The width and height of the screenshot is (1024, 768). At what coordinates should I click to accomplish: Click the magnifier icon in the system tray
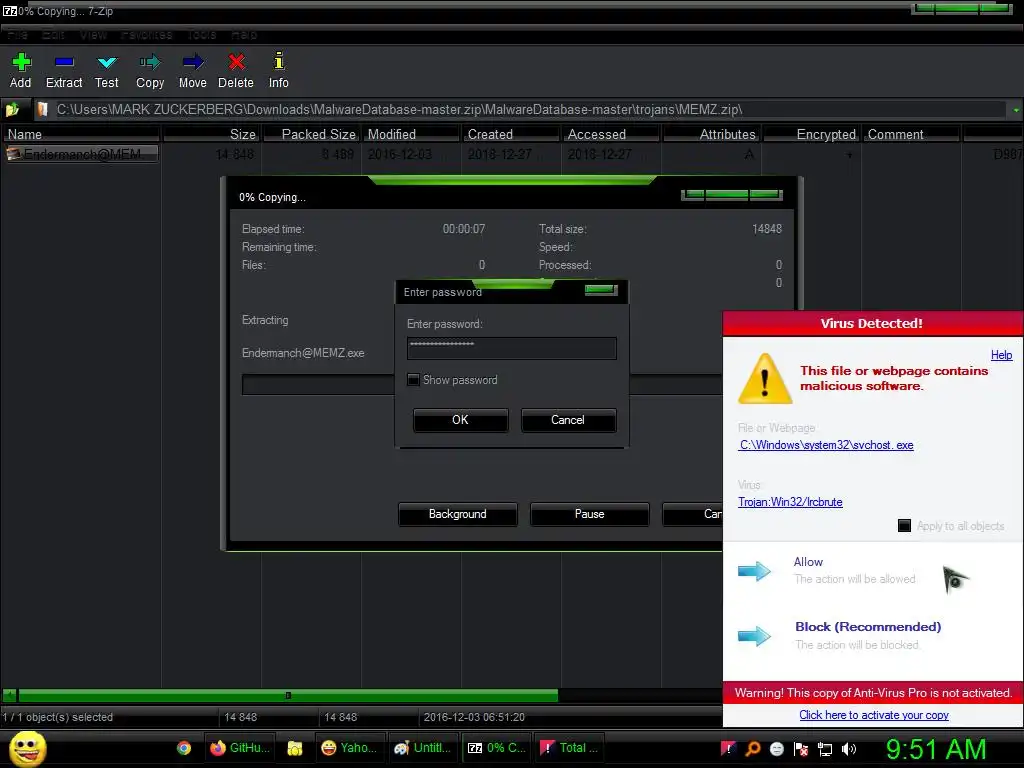tap(753, 749)
